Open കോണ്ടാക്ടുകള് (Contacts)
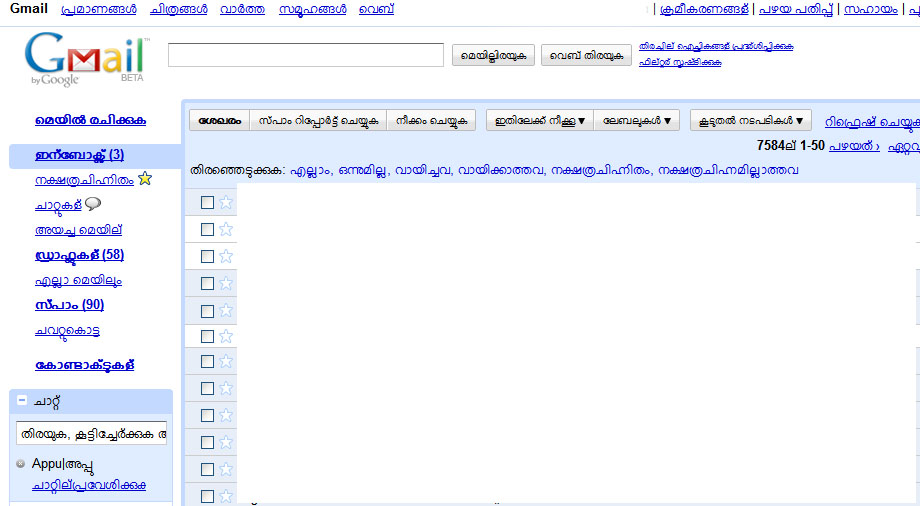 coord(84,365)
